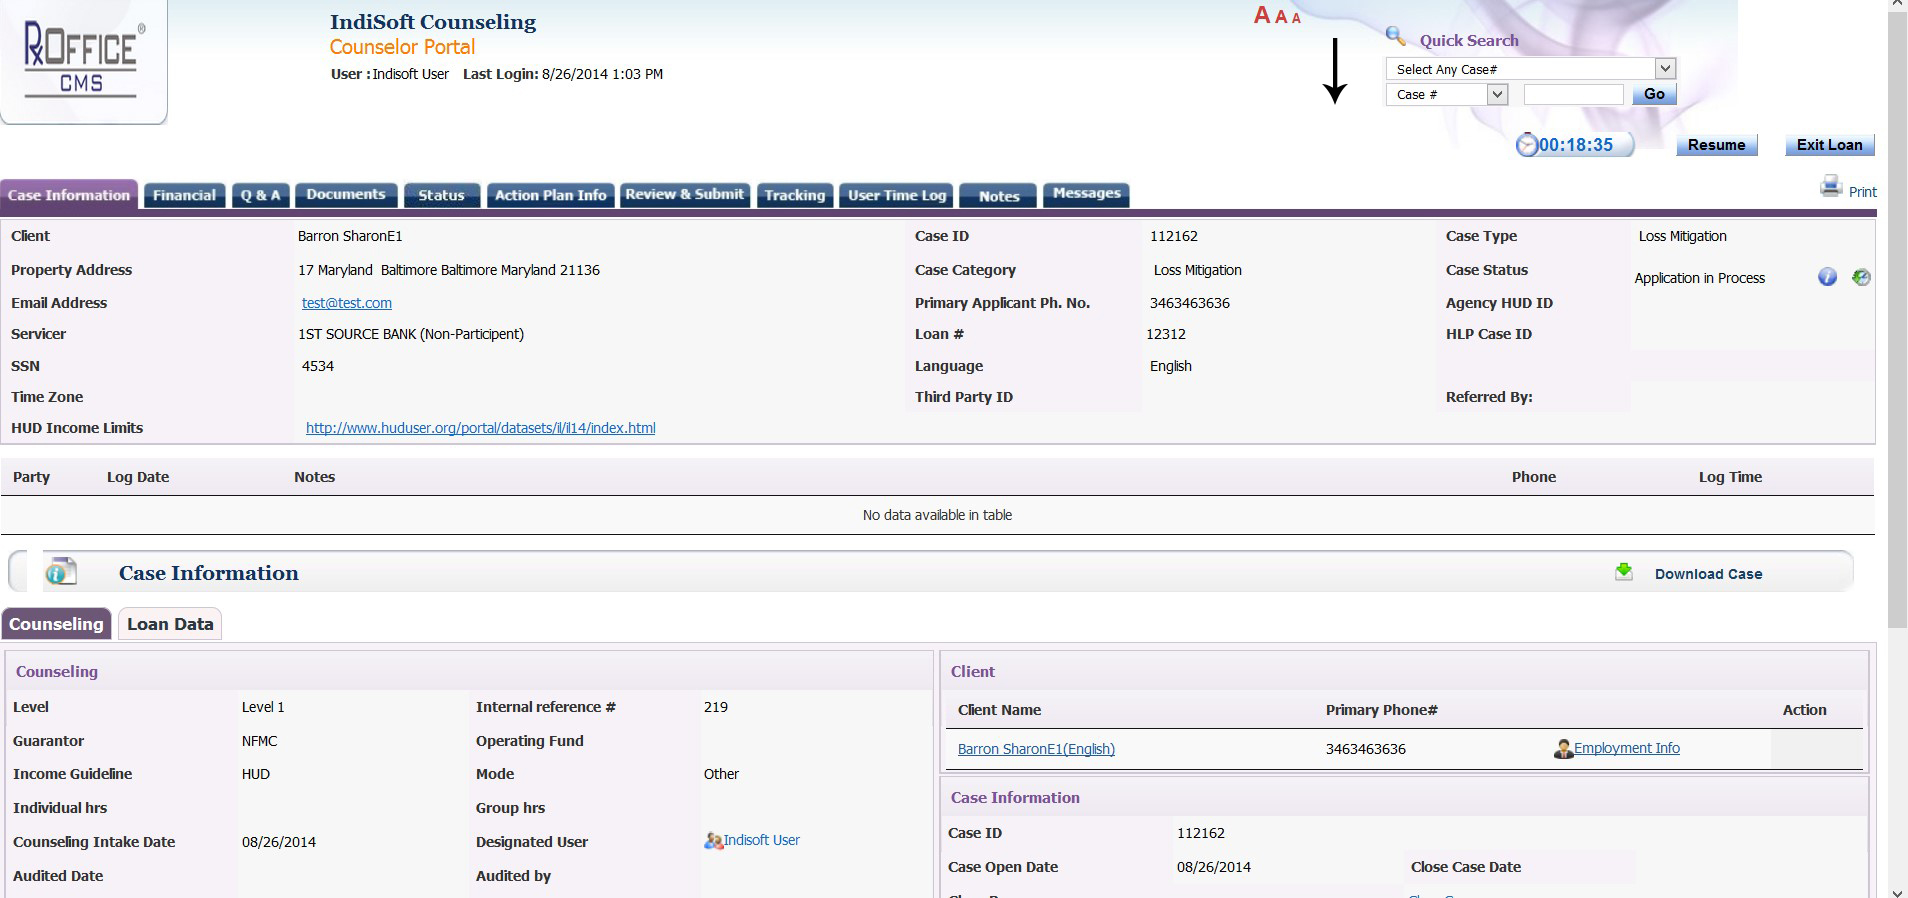Click the printer icon next to Print
The height and width of the screenshot is (898, 1908).
pos(1830,186)
